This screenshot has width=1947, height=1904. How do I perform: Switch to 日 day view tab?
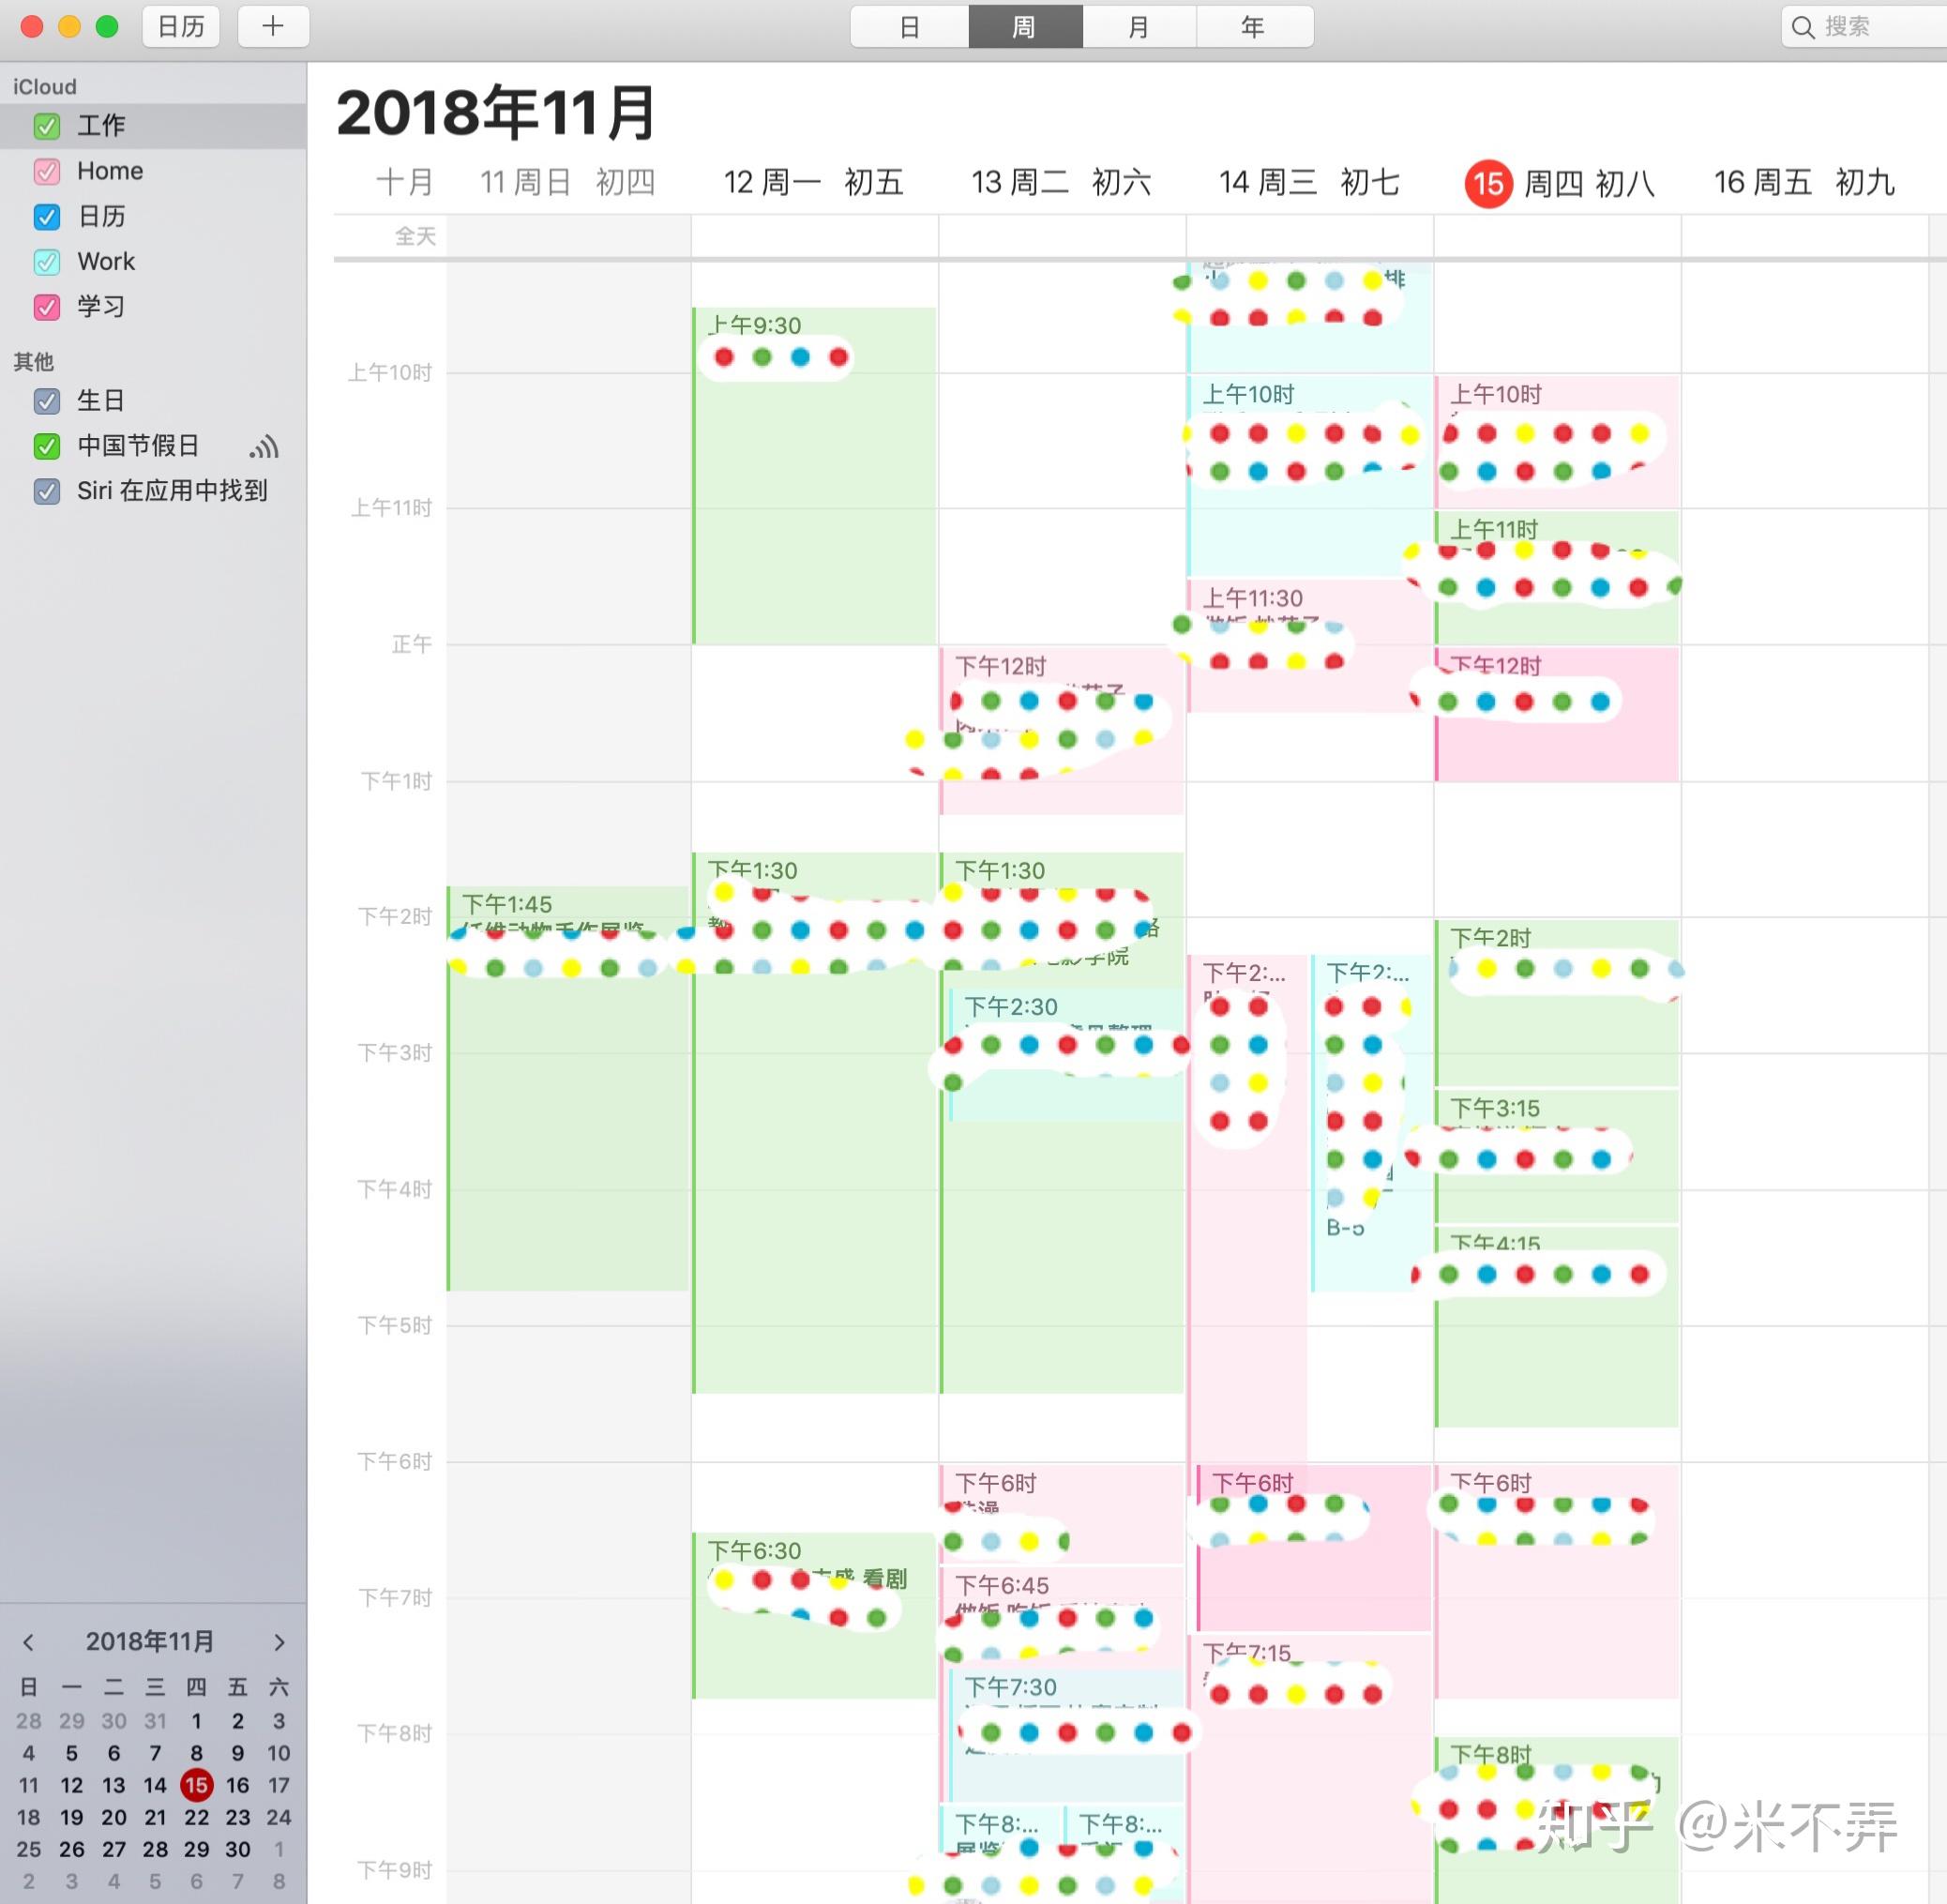coord(909,27)
